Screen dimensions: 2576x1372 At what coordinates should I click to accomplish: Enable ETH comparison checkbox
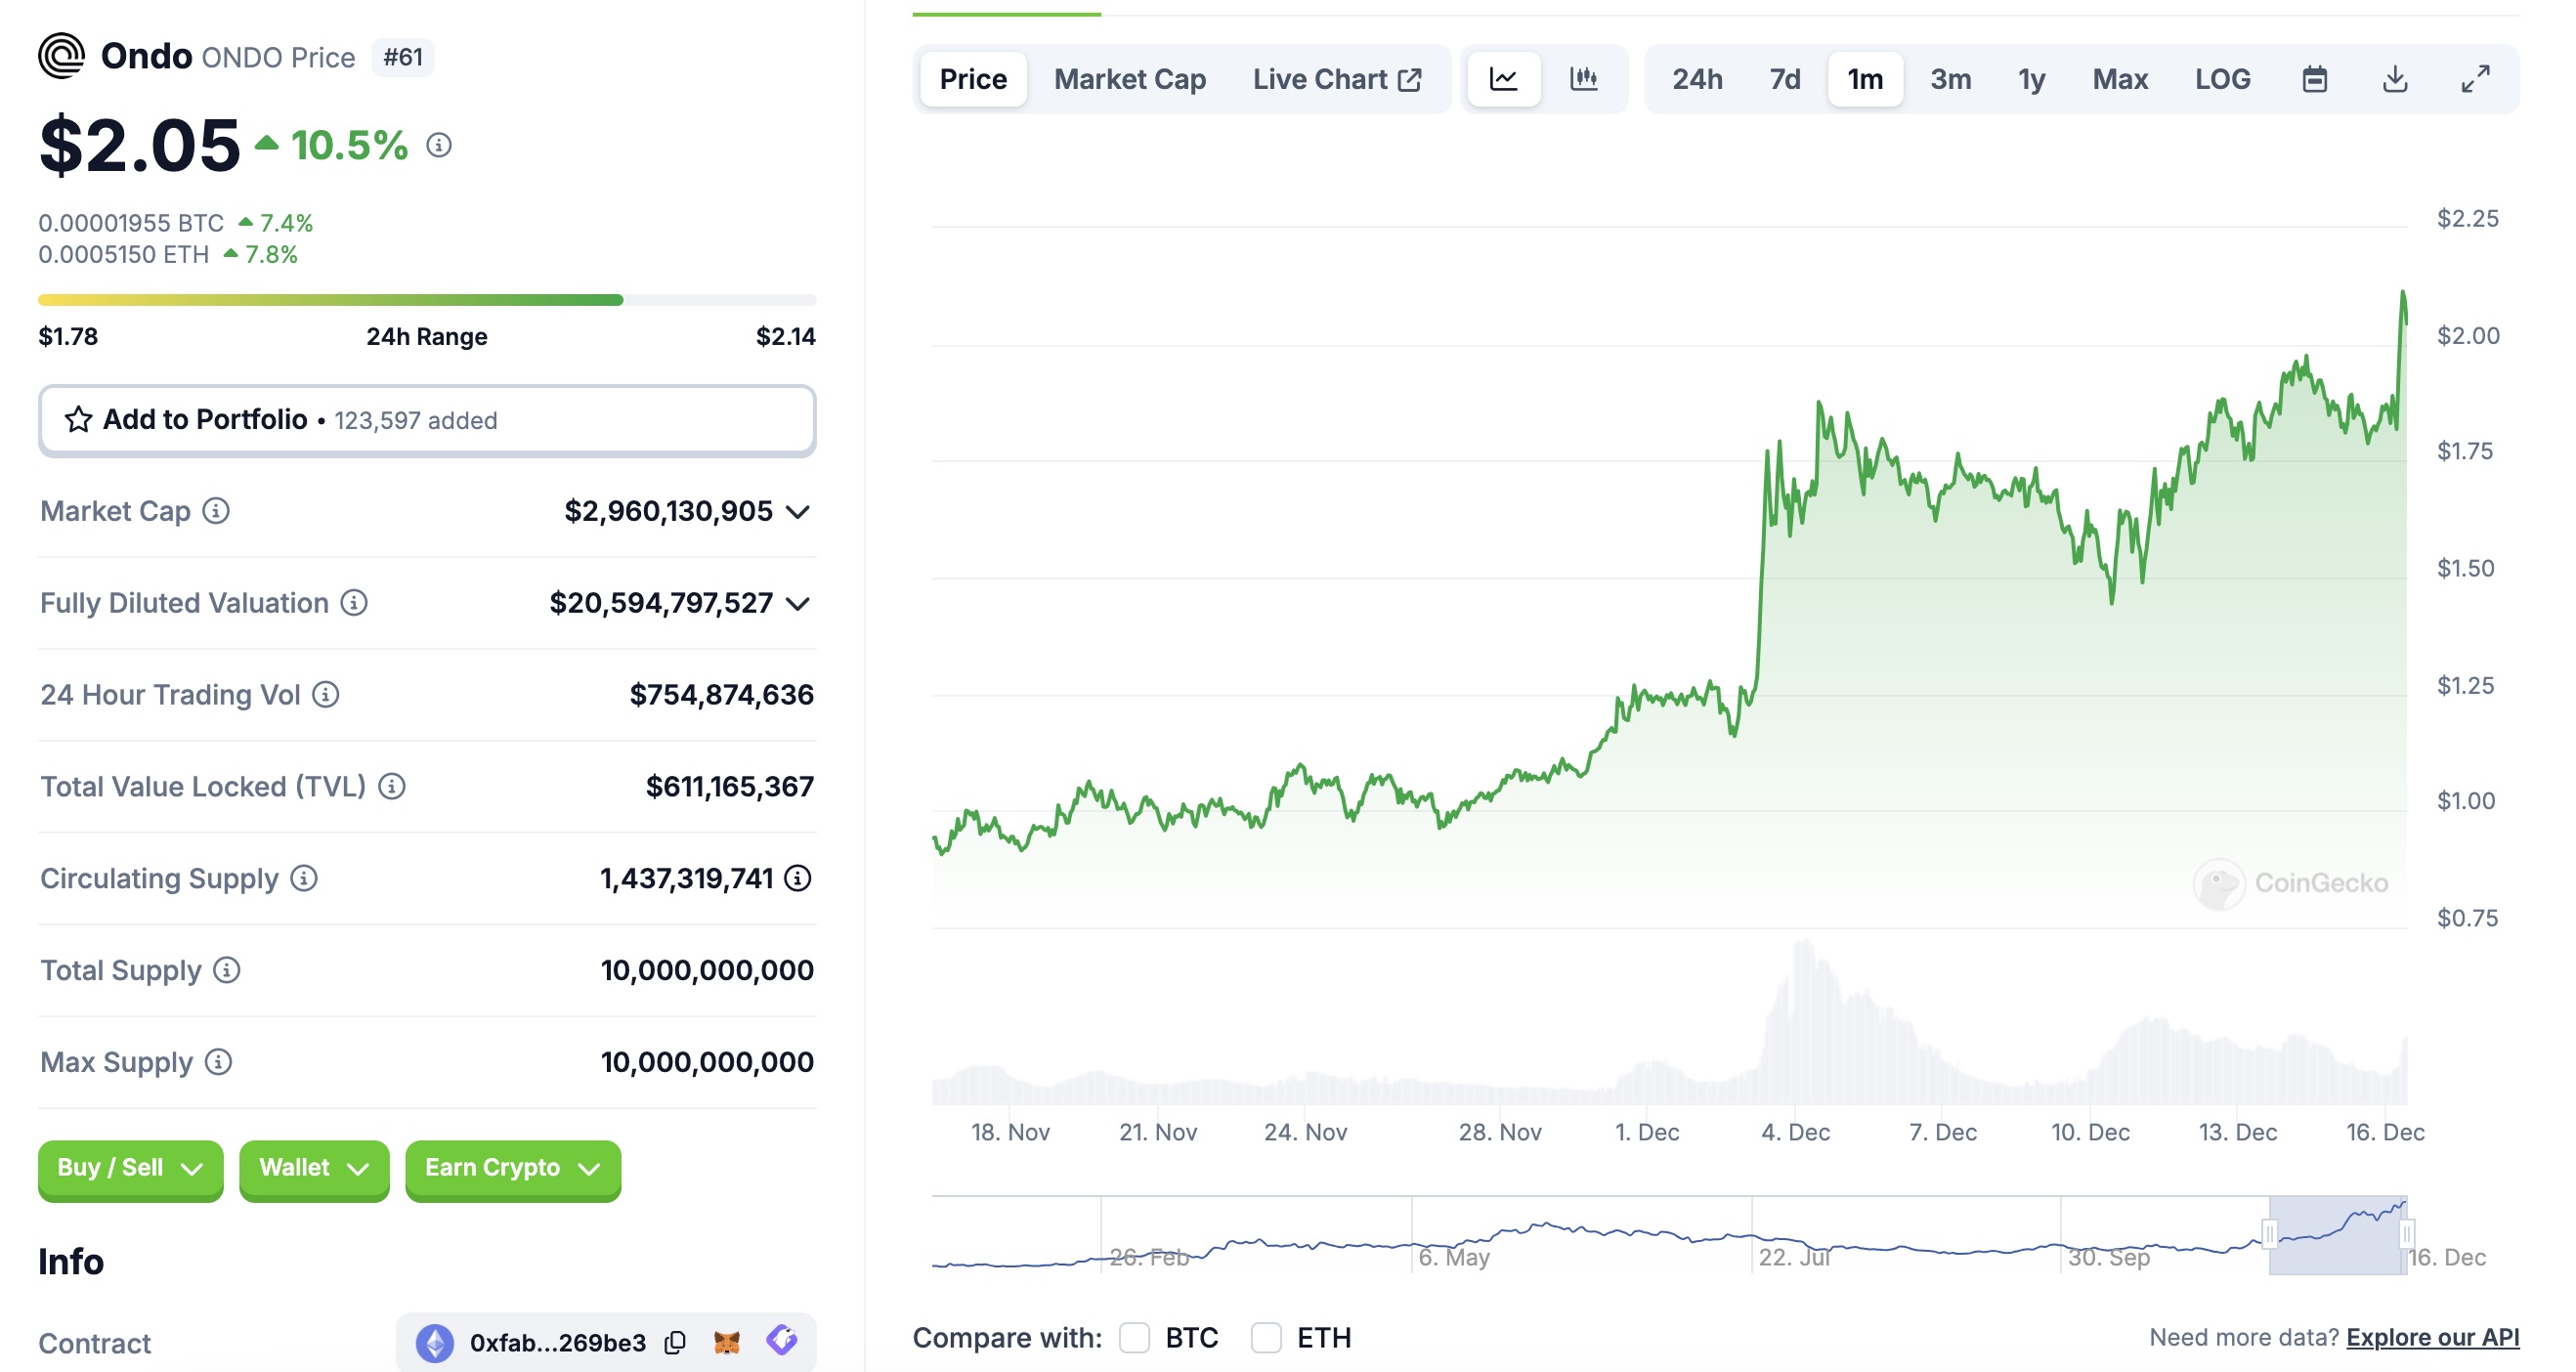[1266, 1338]
